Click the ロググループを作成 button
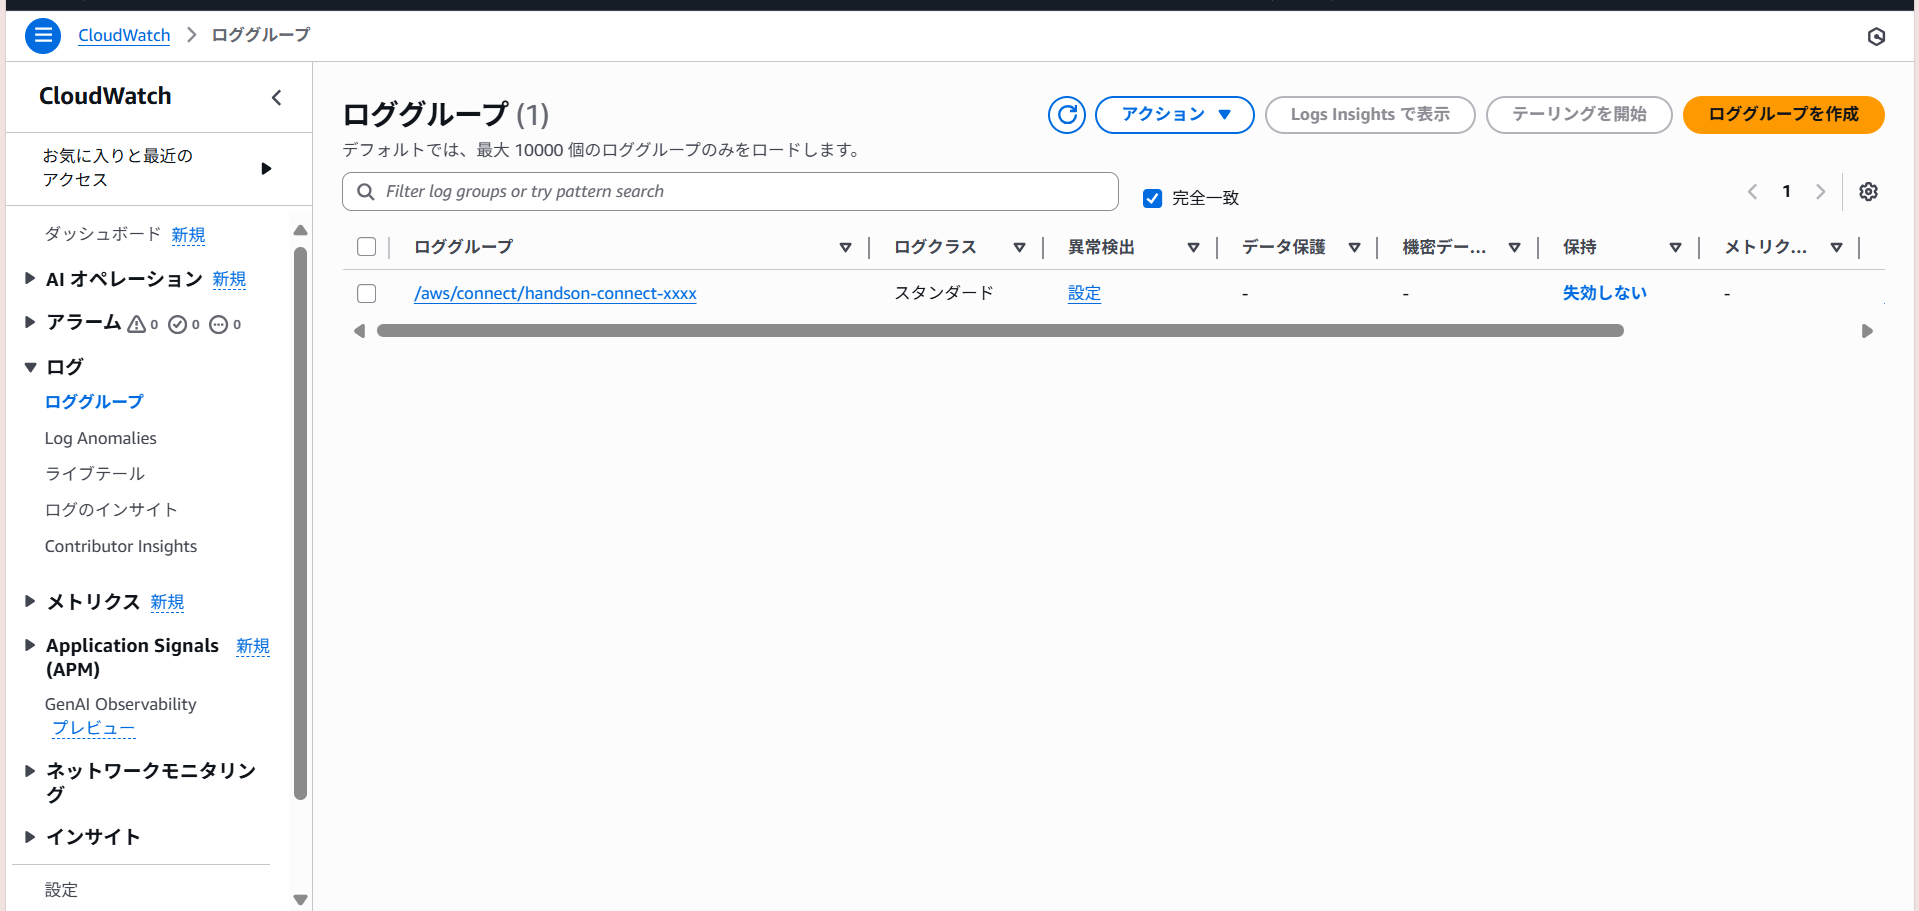The image size is (1919, 911). (x=1783, y=114)
